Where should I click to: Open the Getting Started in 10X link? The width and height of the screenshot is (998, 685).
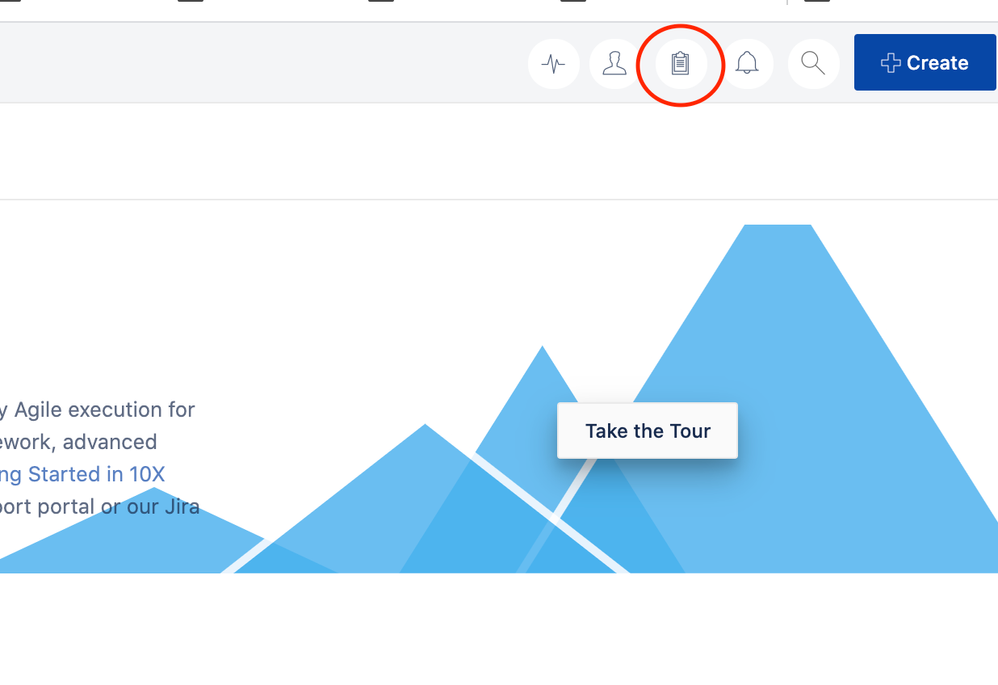tap(80, 474)
